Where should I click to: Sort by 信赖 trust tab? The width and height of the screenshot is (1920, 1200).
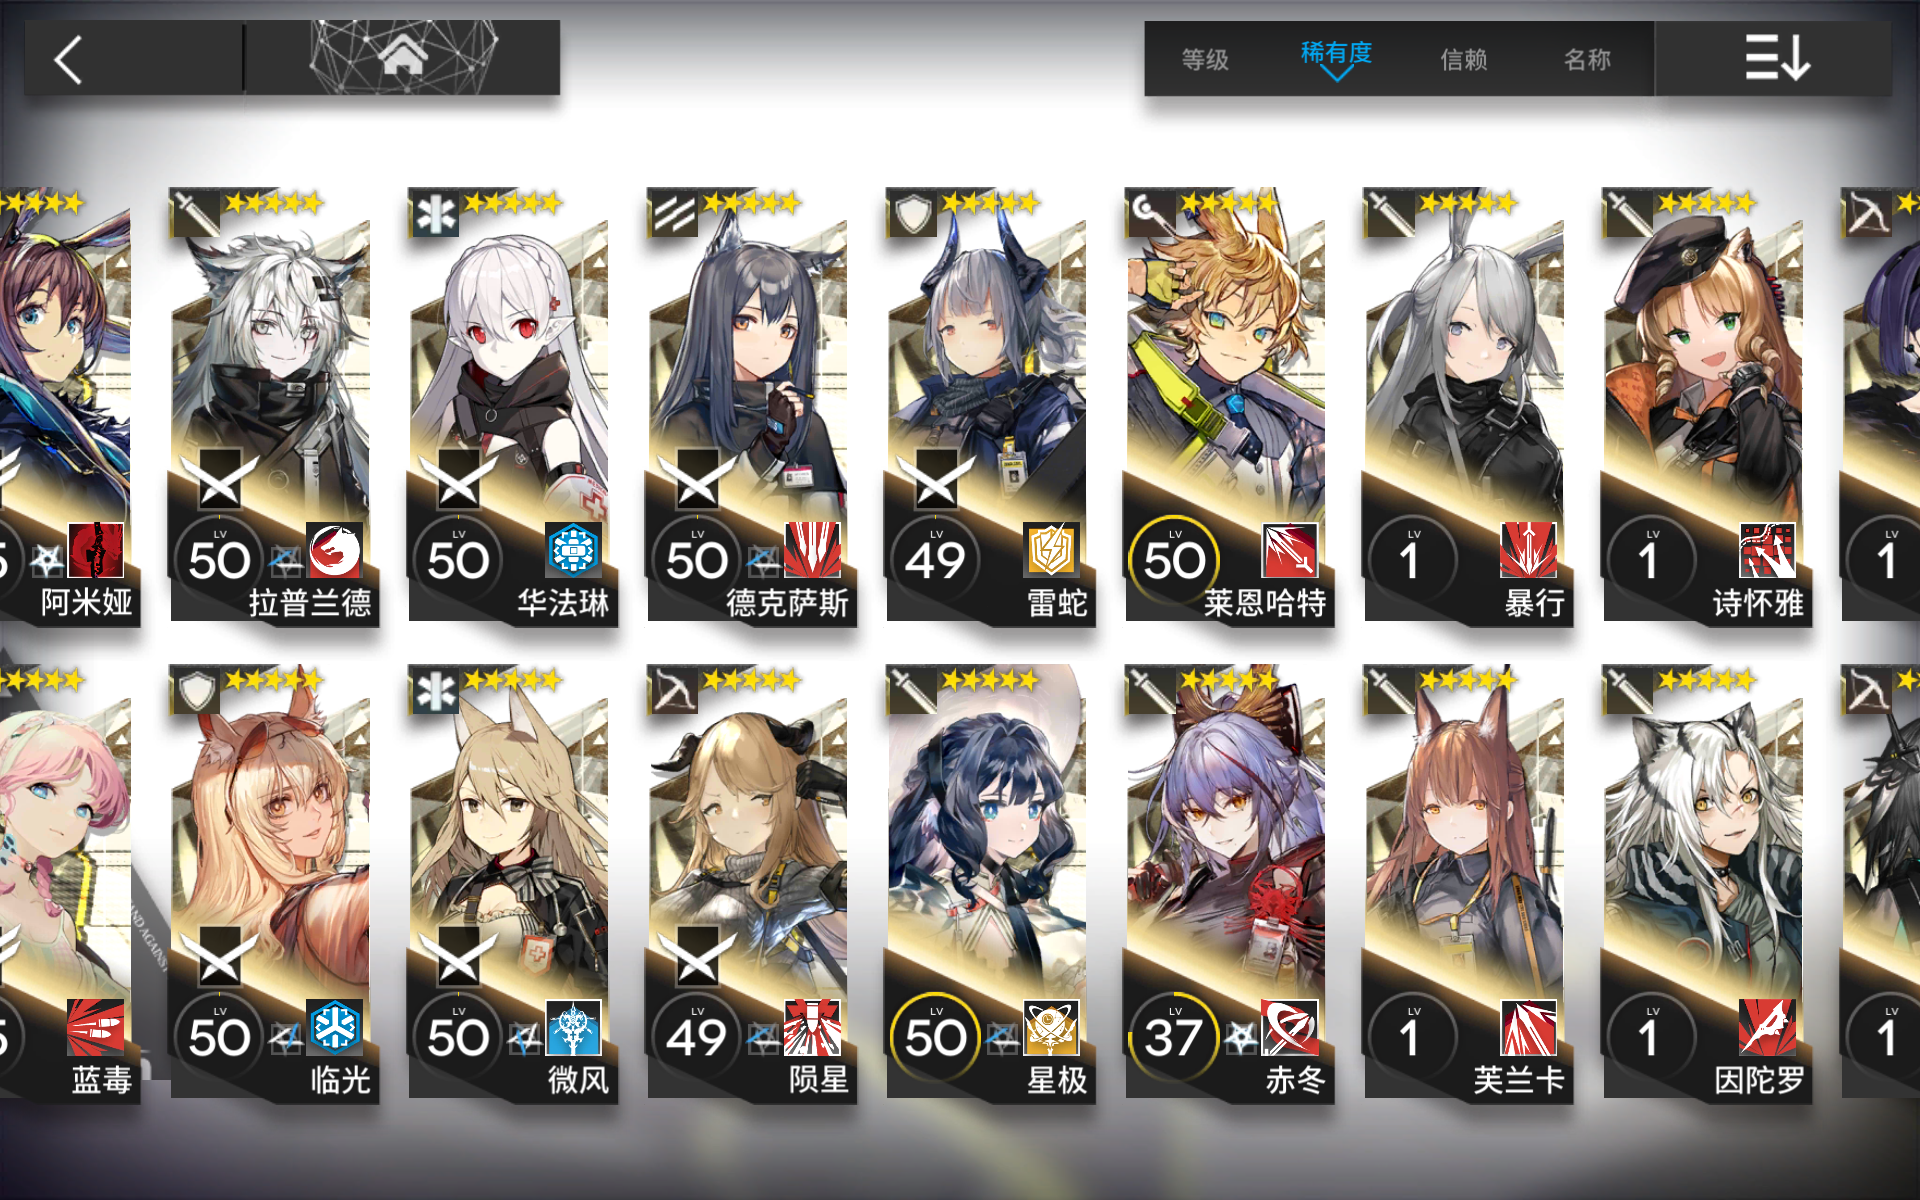(1464, 60)
